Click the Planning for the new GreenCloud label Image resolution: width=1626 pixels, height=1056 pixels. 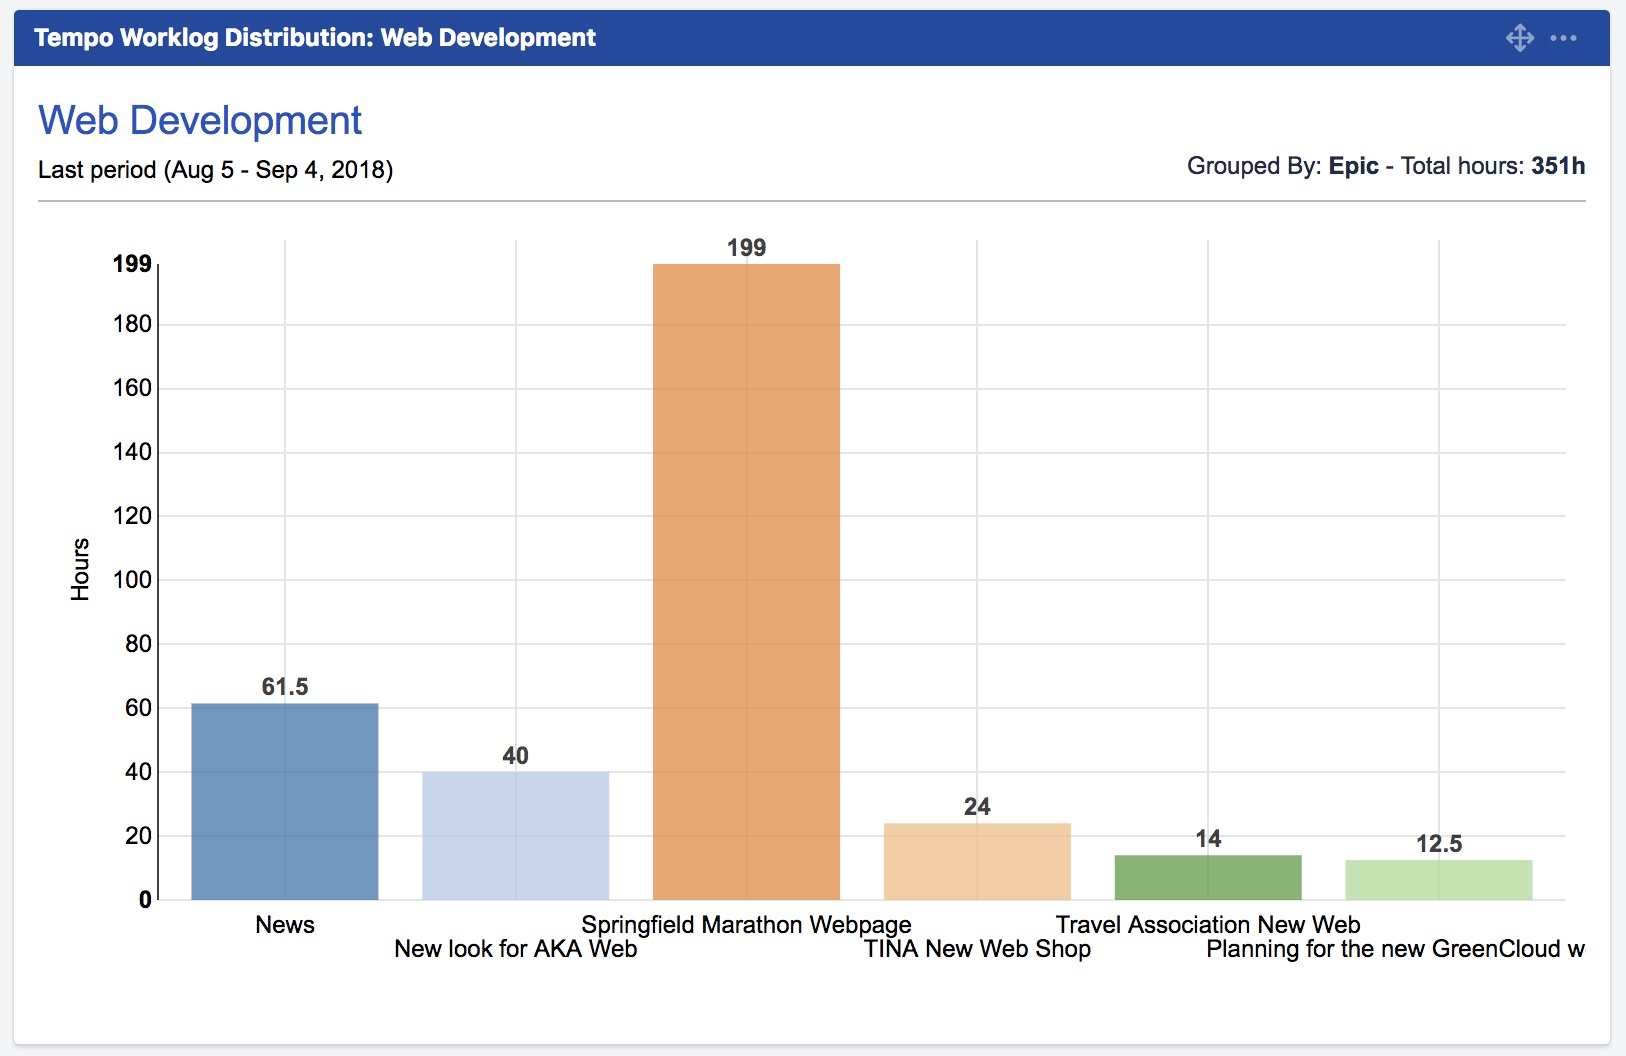(x=1395, y=949)
